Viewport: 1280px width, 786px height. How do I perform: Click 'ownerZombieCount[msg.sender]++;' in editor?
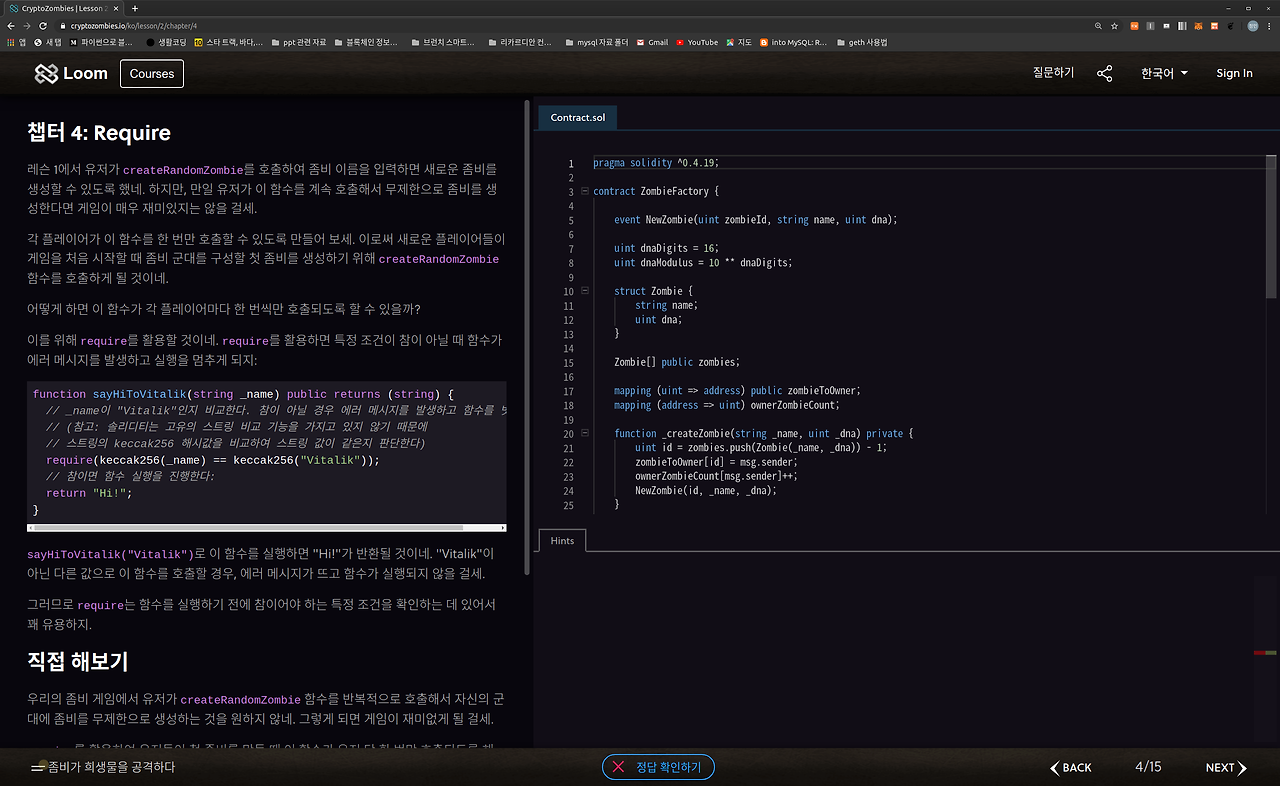tap(716, 476)
